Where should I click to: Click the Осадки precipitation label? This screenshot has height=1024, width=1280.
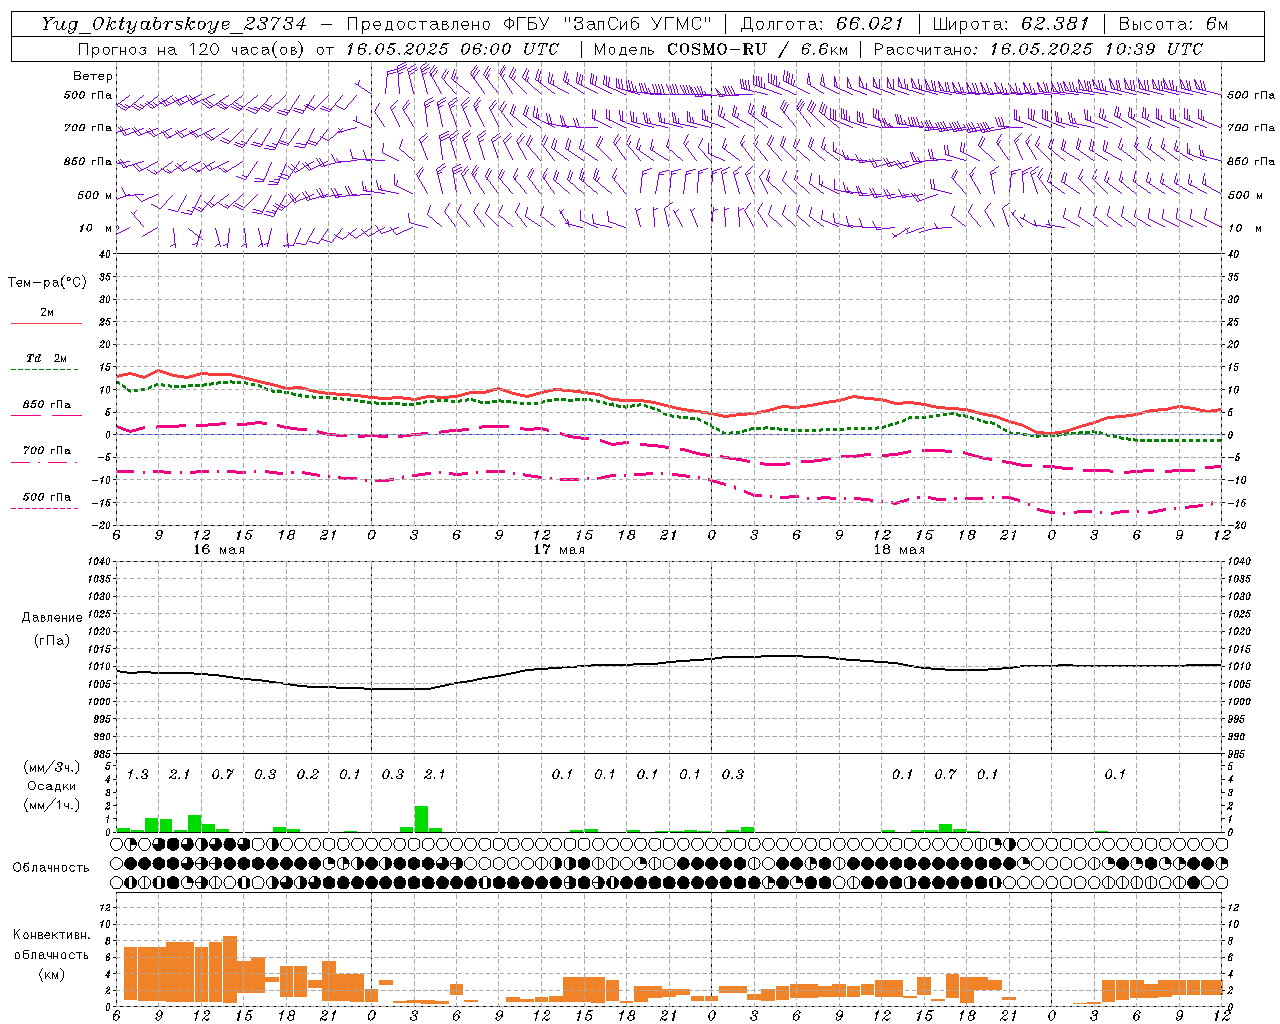click(51, 786)
